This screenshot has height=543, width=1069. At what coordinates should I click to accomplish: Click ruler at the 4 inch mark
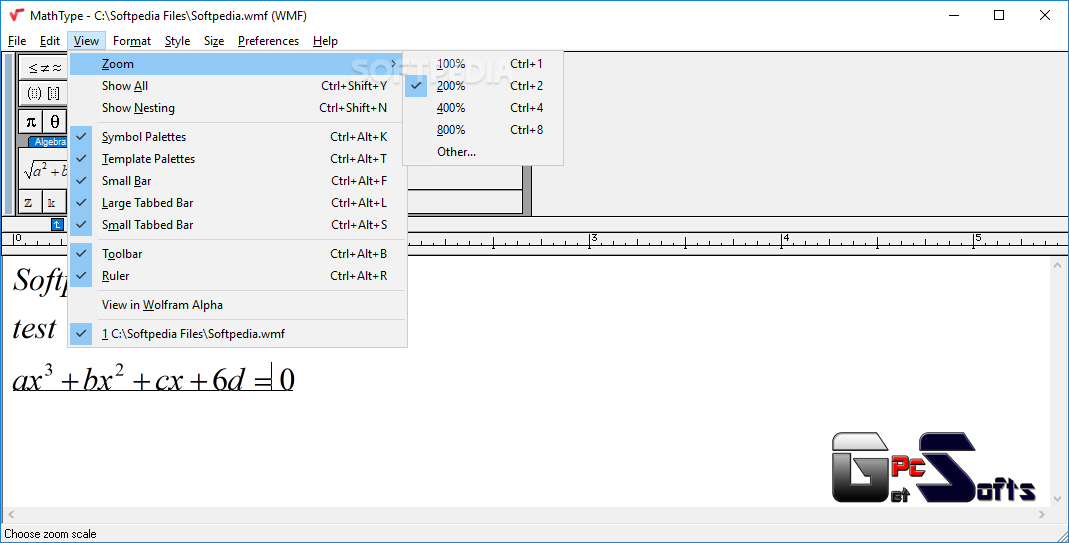(782, 241)
